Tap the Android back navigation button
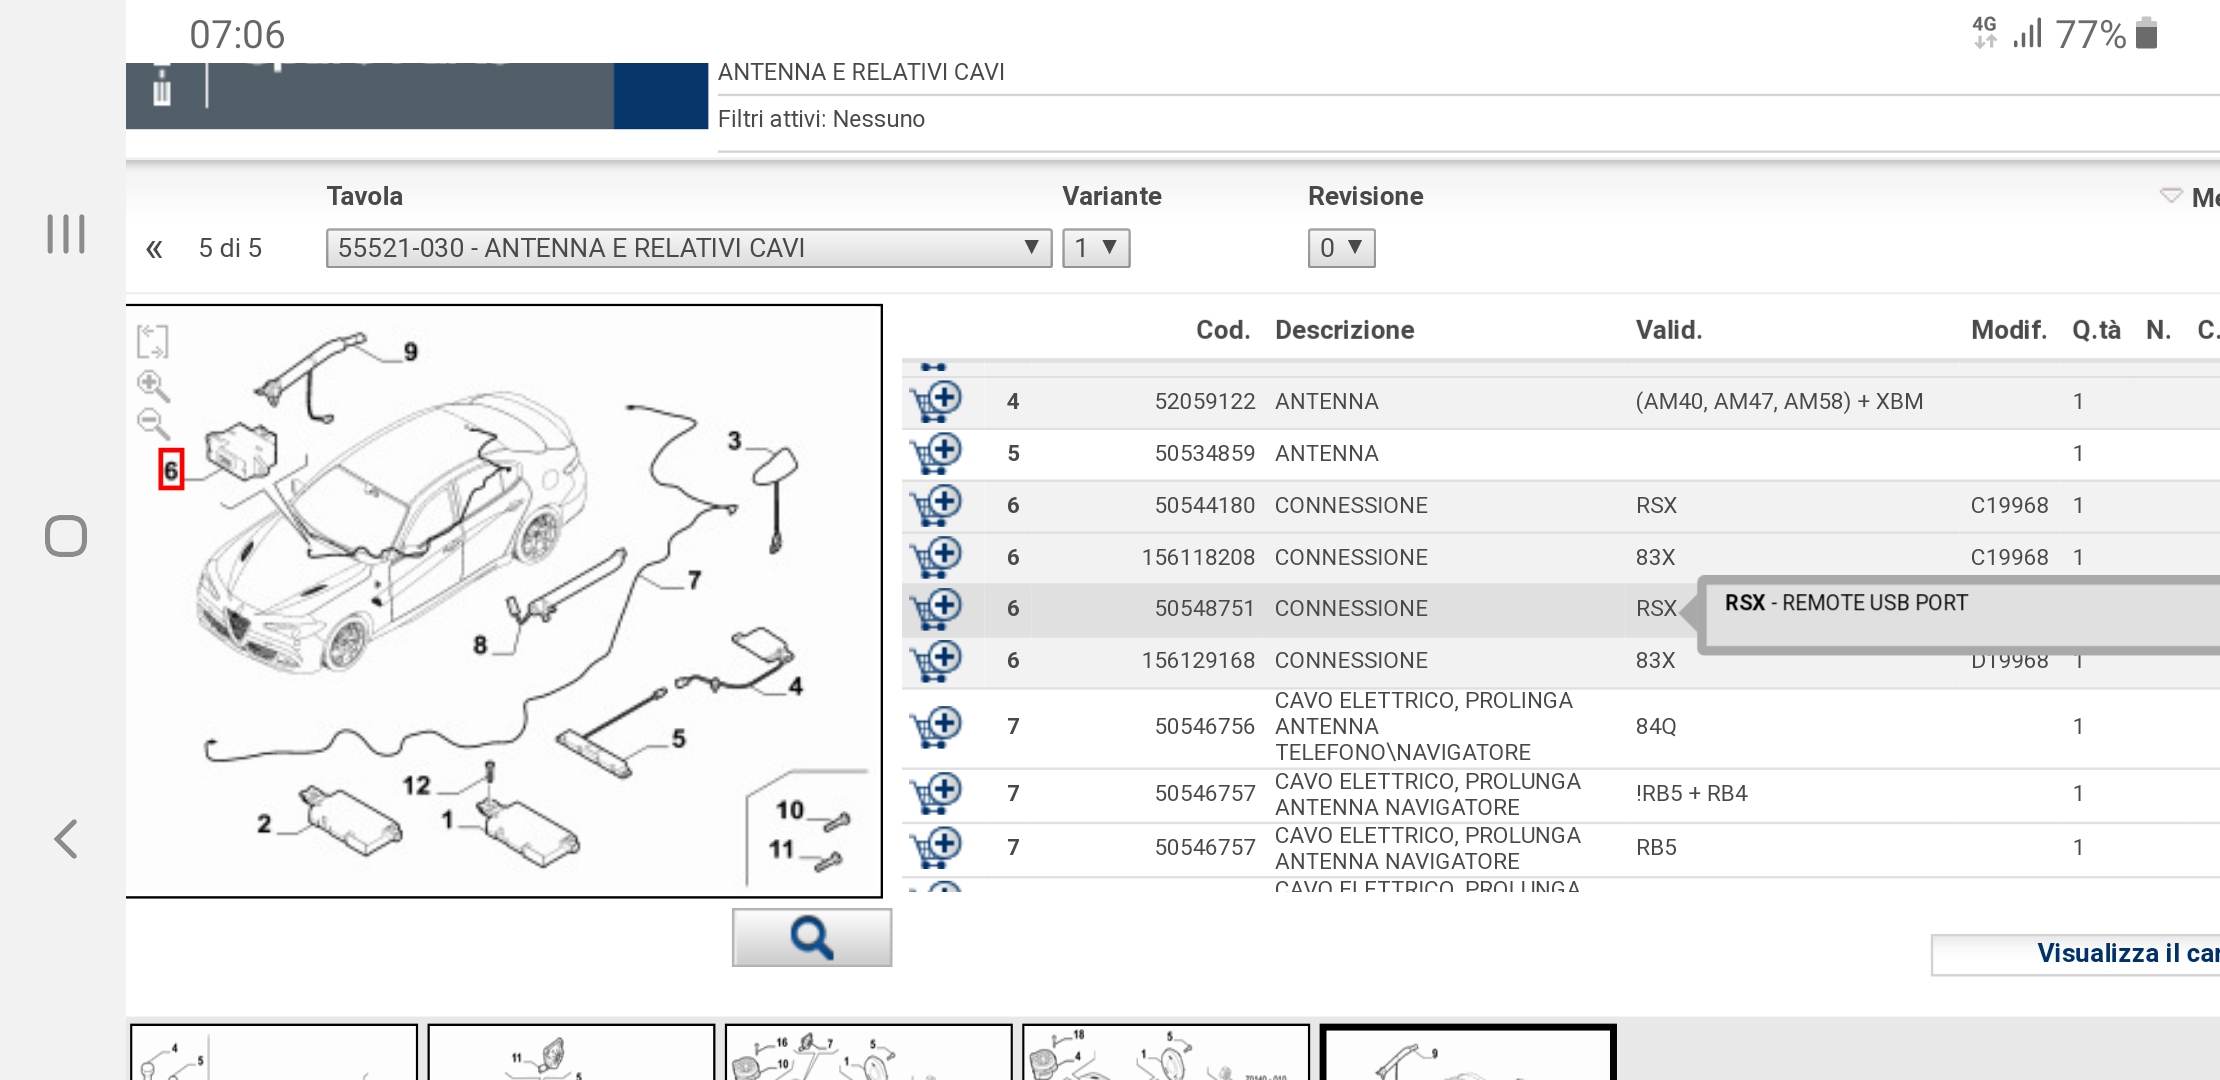Image resolution: width=2220 pixels, height=1080 pixels. coord(66,839)
